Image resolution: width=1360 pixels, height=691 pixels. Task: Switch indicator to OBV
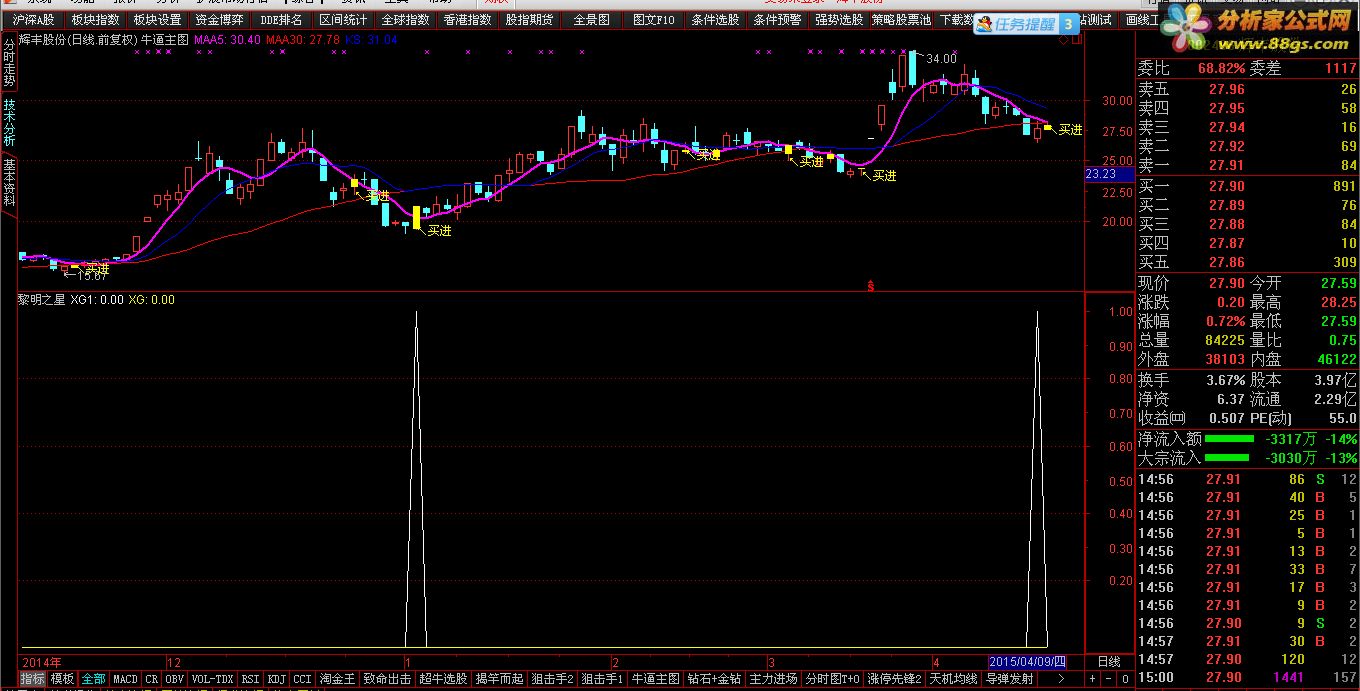point(174,679)
